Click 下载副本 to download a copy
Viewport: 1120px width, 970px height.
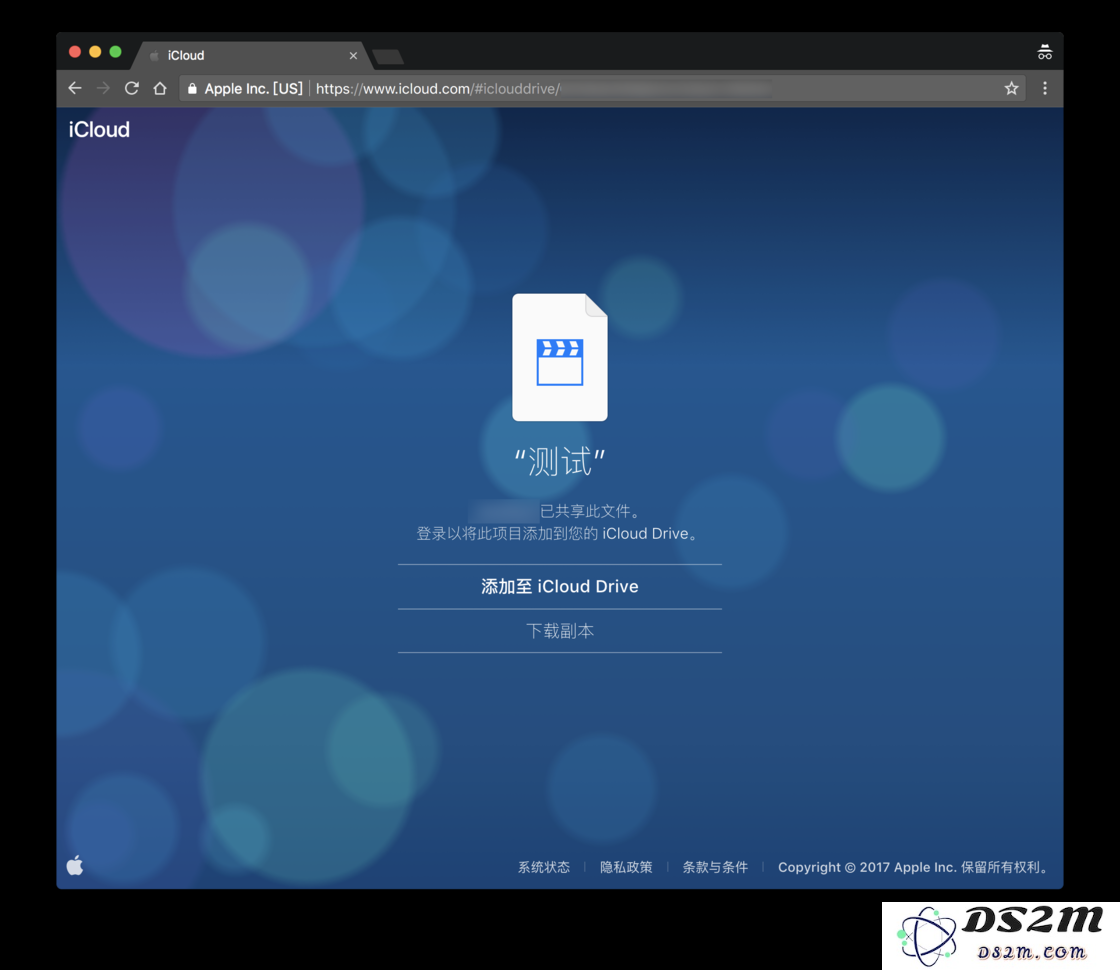point(560,631)
